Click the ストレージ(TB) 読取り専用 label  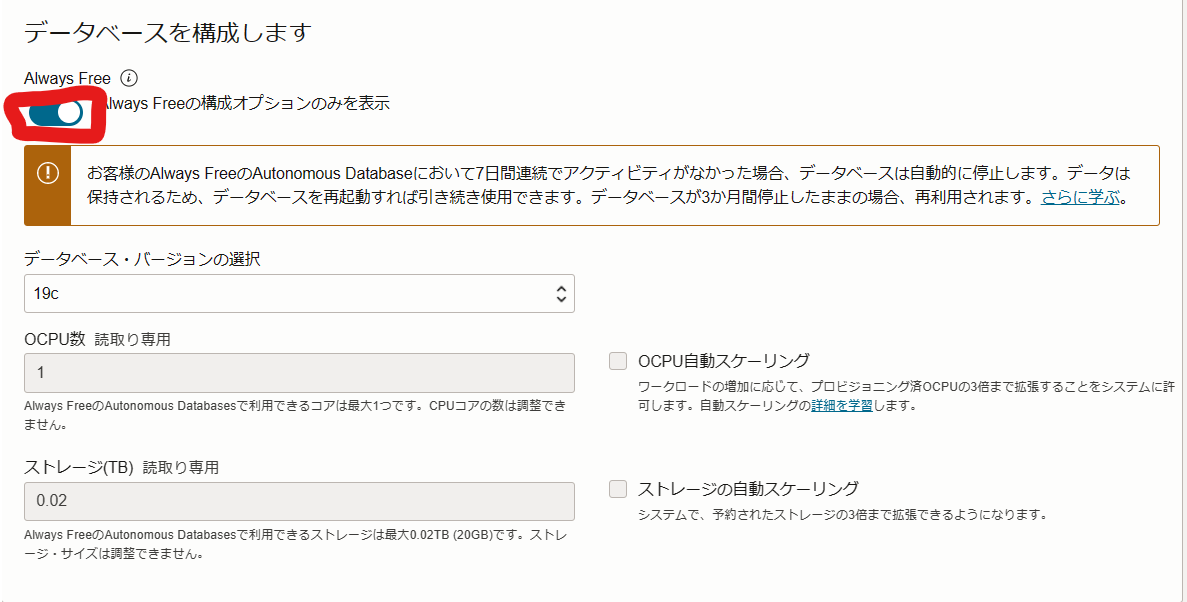click(x=121, y=467)
